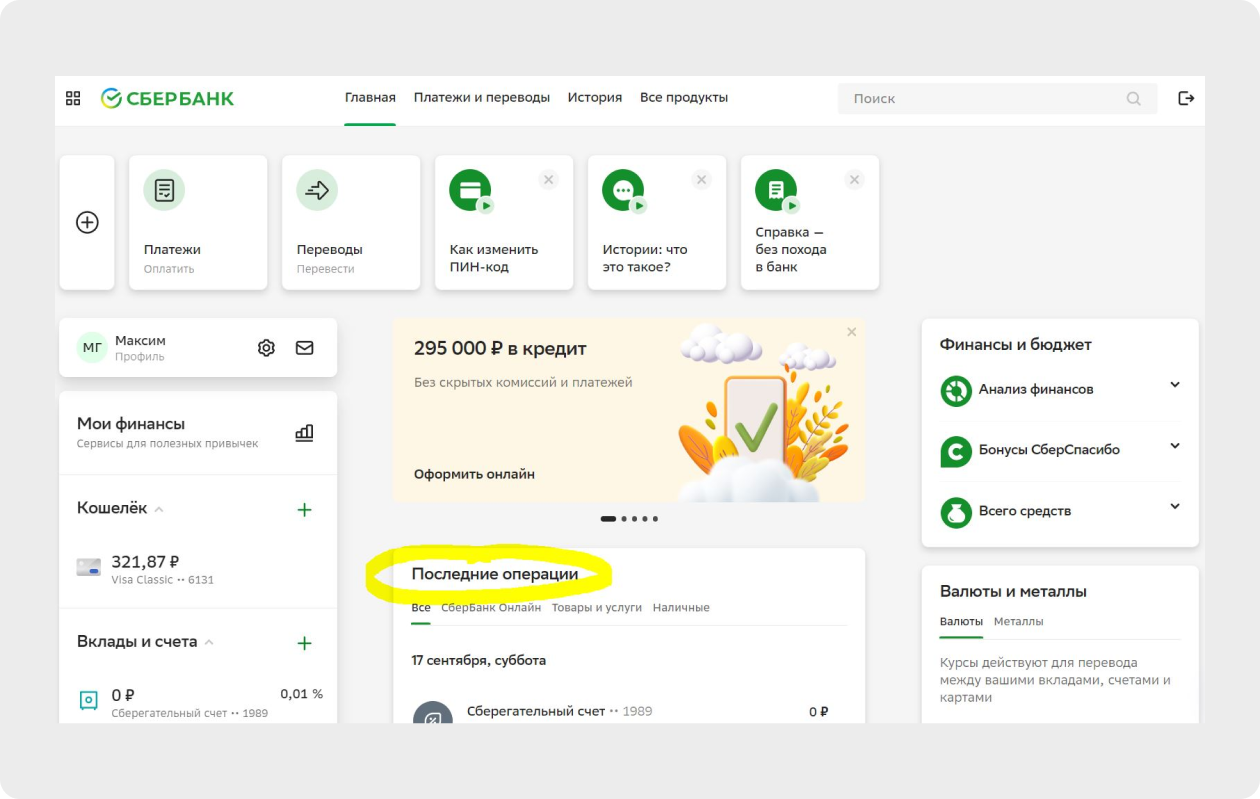The width and height of the screenshot is (1260, 799).
Task: Click the Поиск search field
Action: (997, 98)
